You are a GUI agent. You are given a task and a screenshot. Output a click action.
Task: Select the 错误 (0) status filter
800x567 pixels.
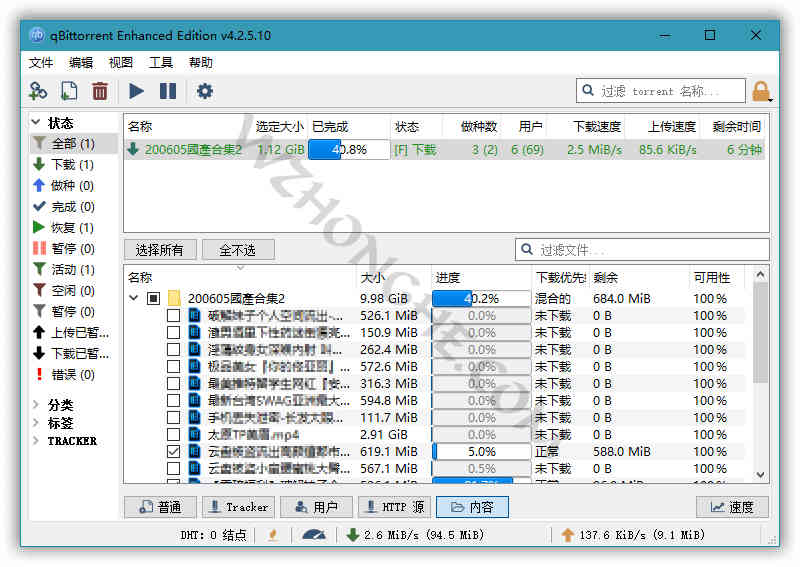coord(63,375)
